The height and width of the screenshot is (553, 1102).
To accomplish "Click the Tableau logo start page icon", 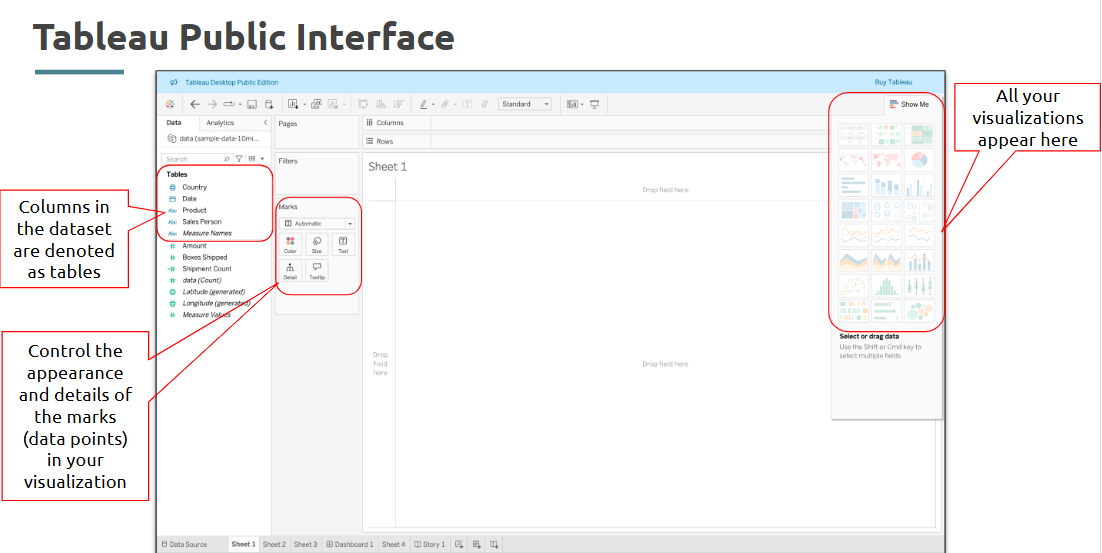I will (170, 104).
